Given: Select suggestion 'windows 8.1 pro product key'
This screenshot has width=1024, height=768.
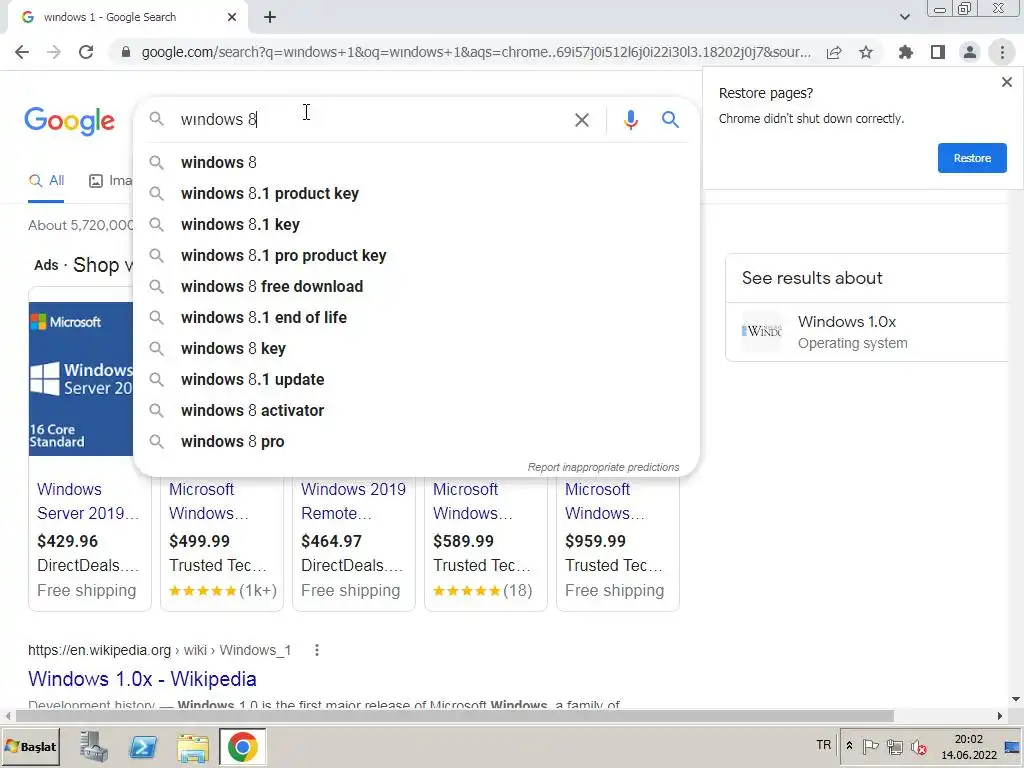Looking at the screenshot, I should pos(416,255).
